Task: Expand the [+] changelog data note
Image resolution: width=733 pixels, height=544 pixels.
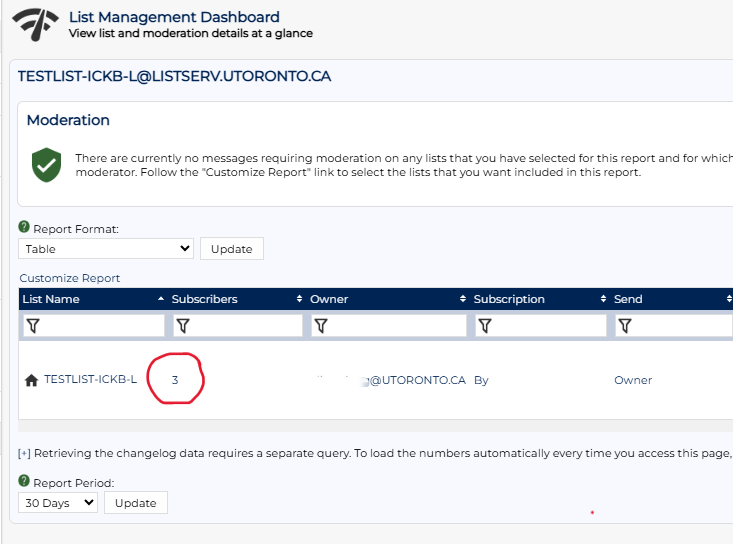Action: tap(24, 453)
